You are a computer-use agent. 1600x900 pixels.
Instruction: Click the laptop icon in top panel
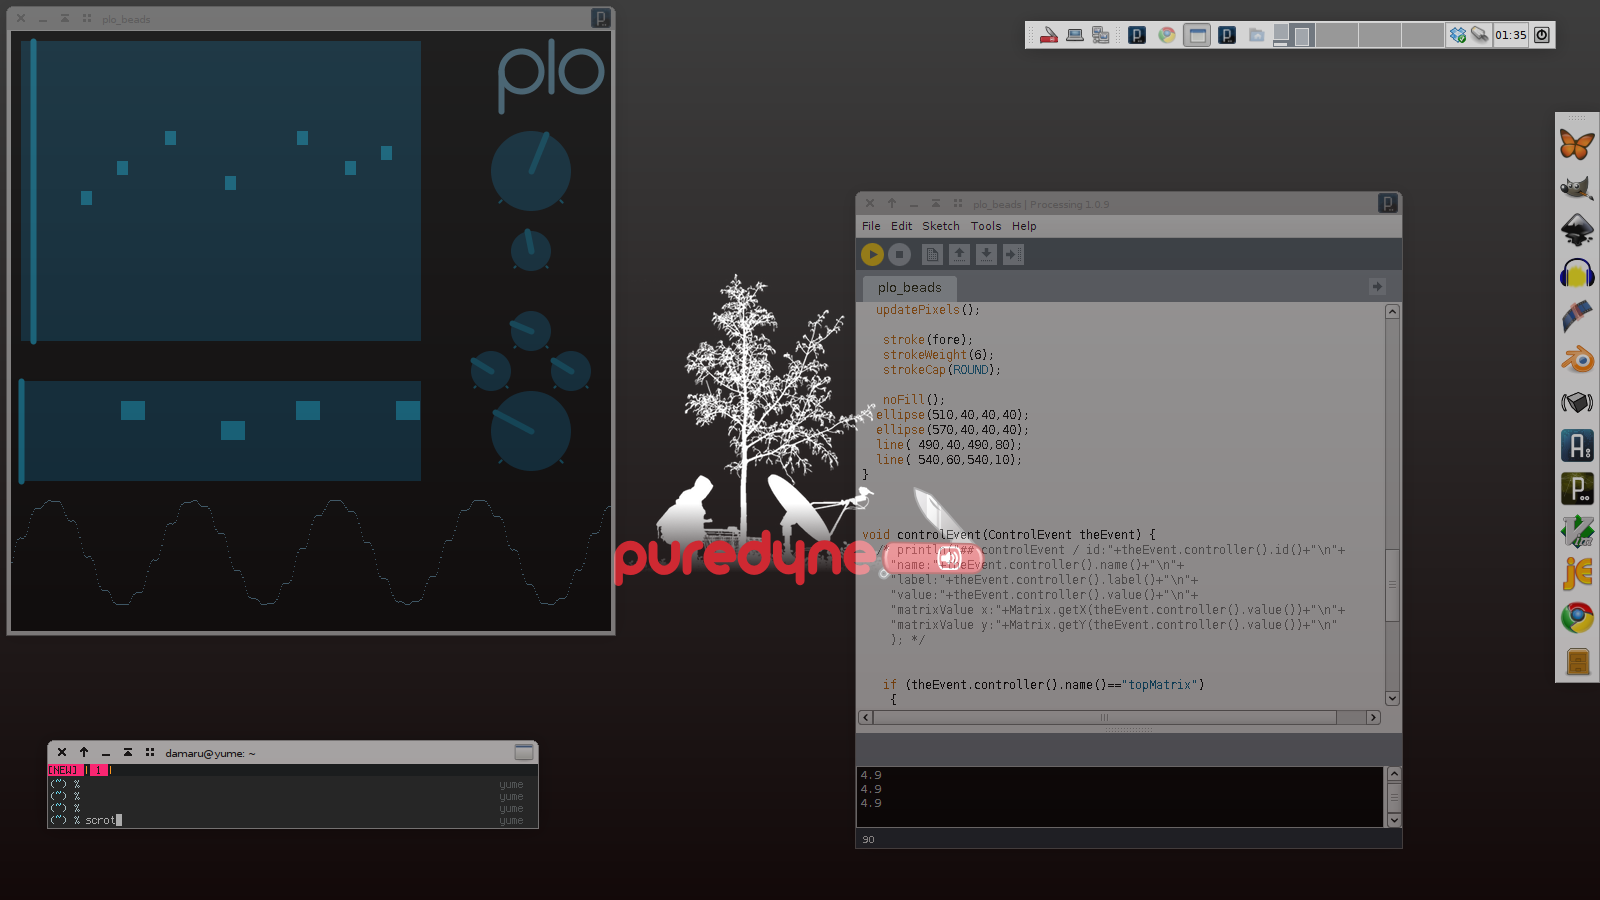pyautogui.click(x=1075, y=35)
